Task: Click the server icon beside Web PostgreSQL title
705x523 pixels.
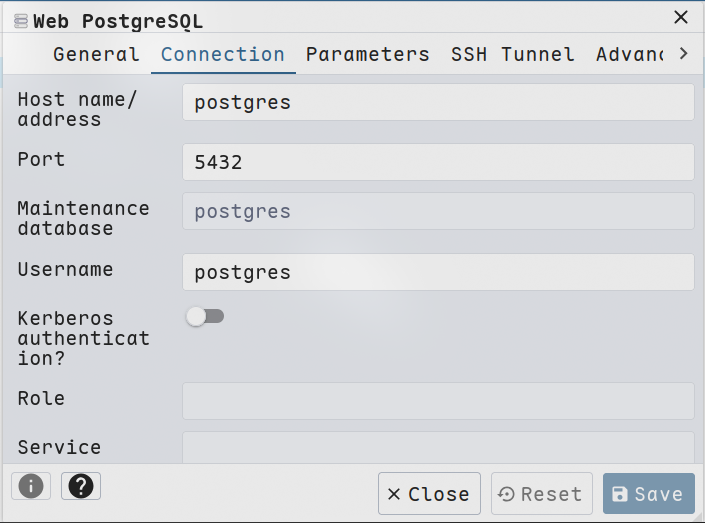Action: pos(21,20)
